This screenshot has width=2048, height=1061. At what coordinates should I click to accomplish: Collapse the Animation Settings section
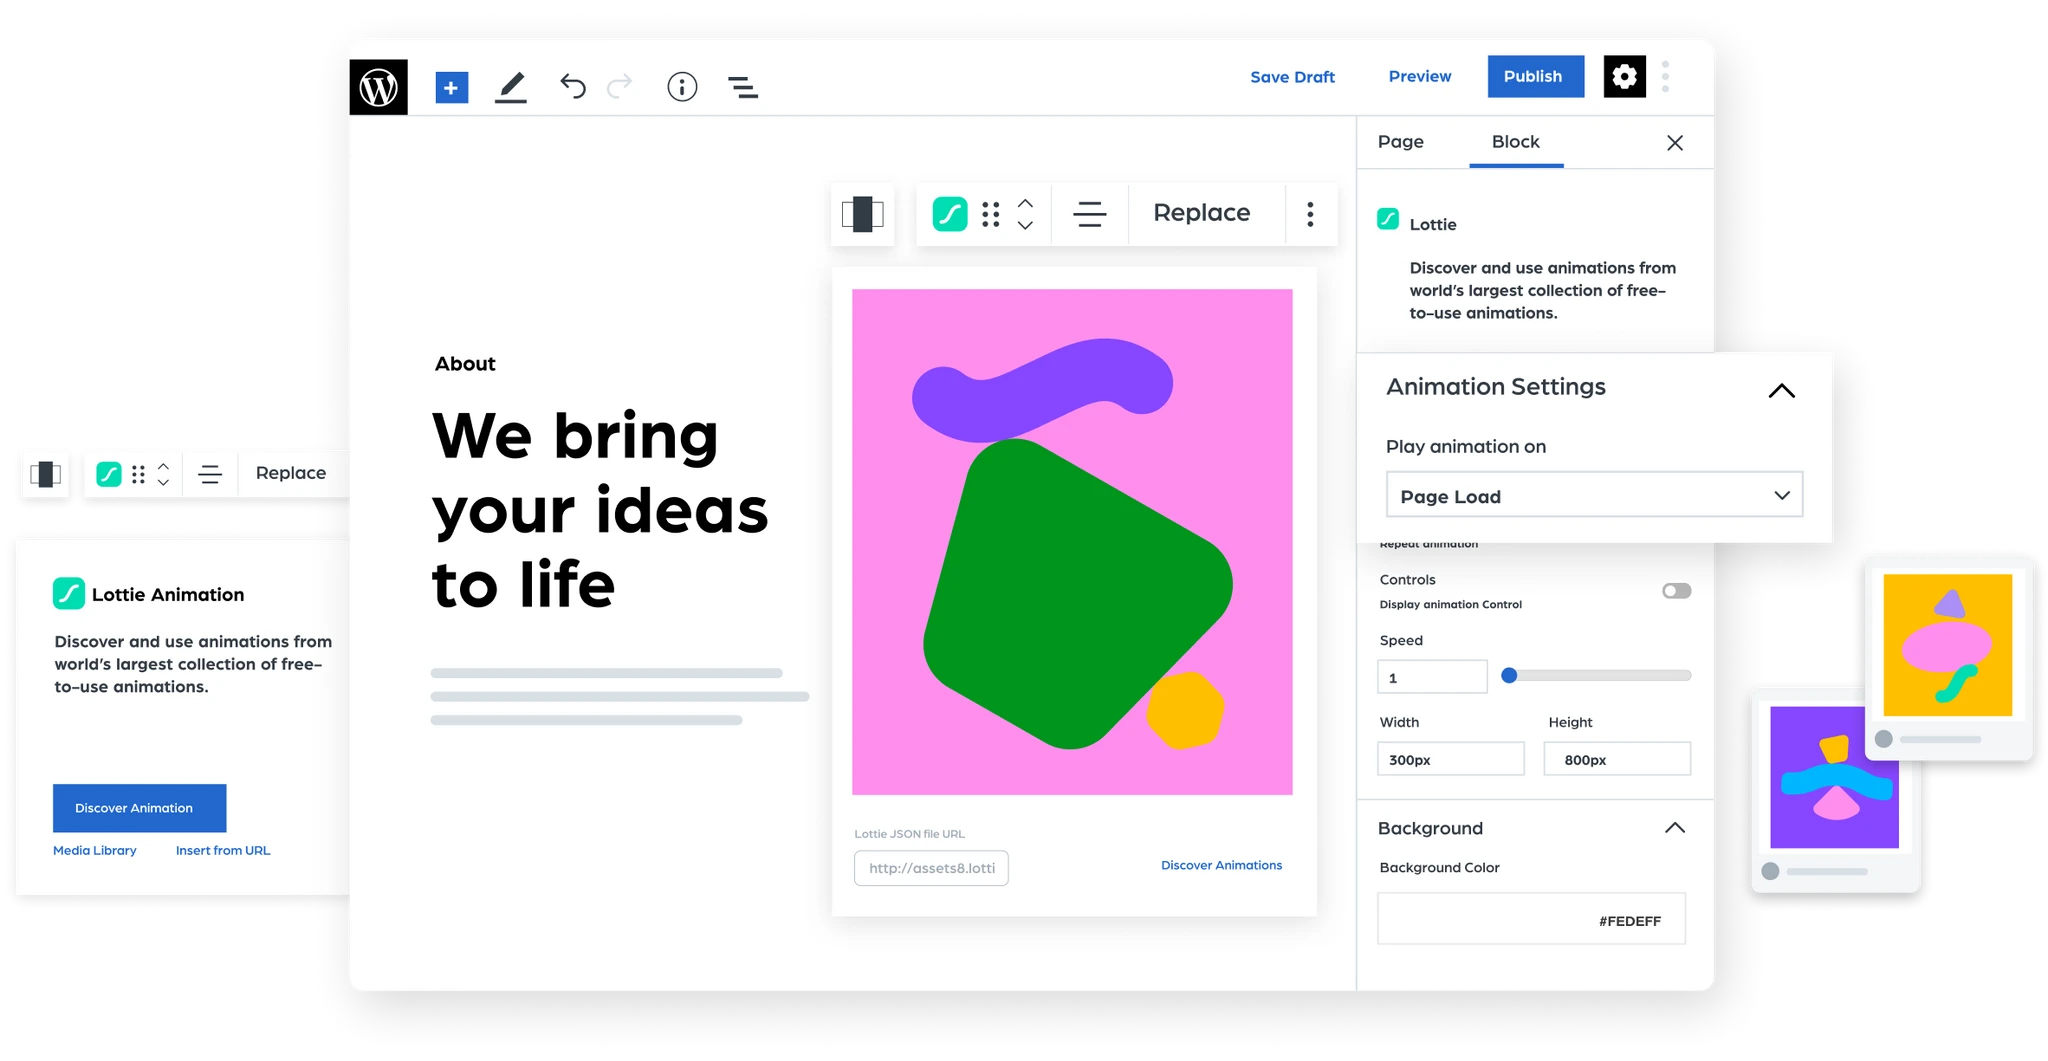pyautogui.click(x=1781, y=390)
